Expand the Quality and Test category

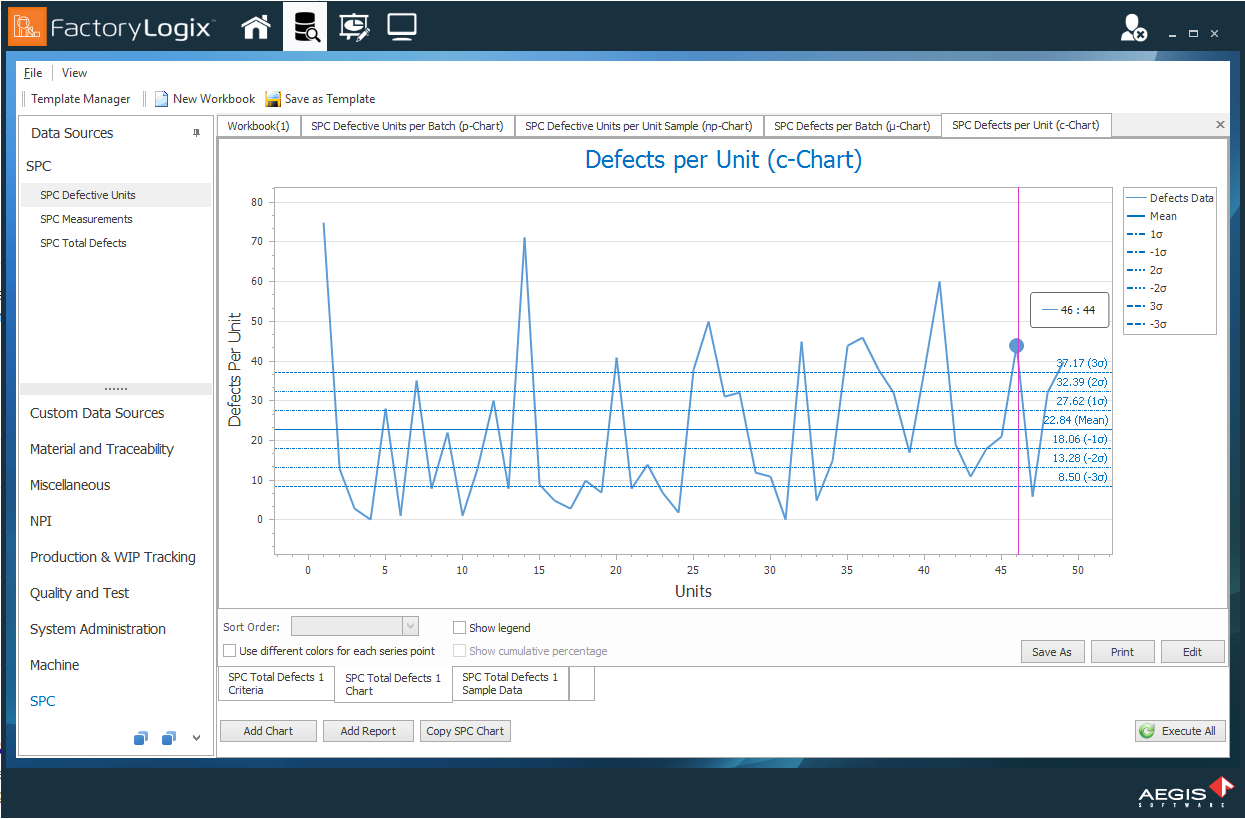[80, 593]
